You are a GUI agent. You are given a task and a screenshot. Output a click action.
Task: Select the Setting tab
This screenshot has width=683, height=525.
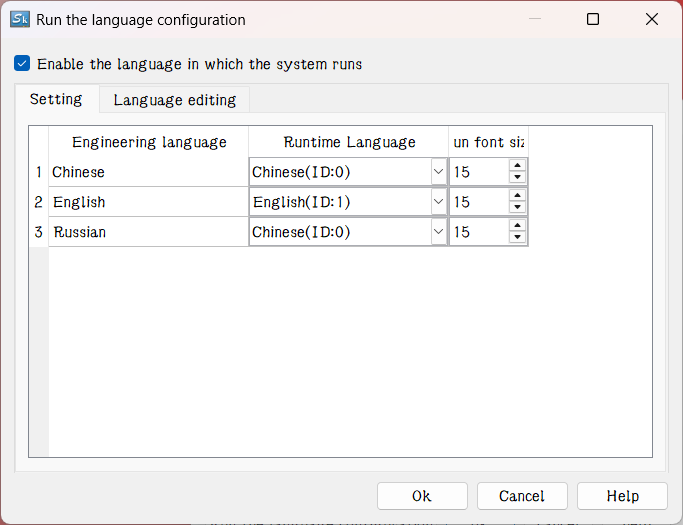(56, 99)
